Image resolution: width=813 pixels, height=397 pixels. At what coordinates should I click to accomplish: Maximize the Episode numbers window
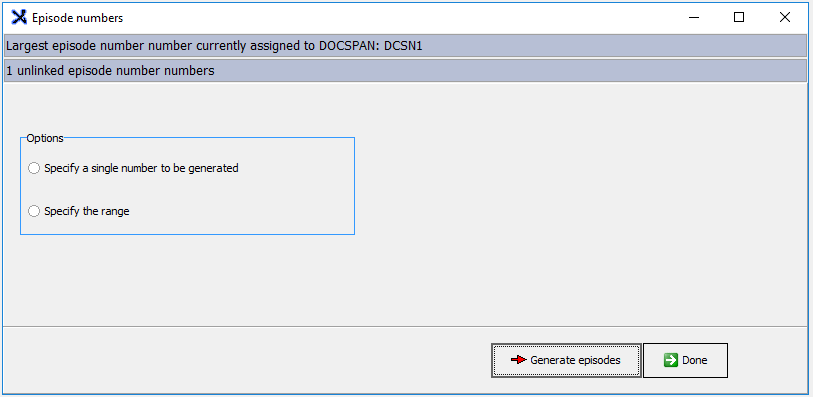pos(739,18)
